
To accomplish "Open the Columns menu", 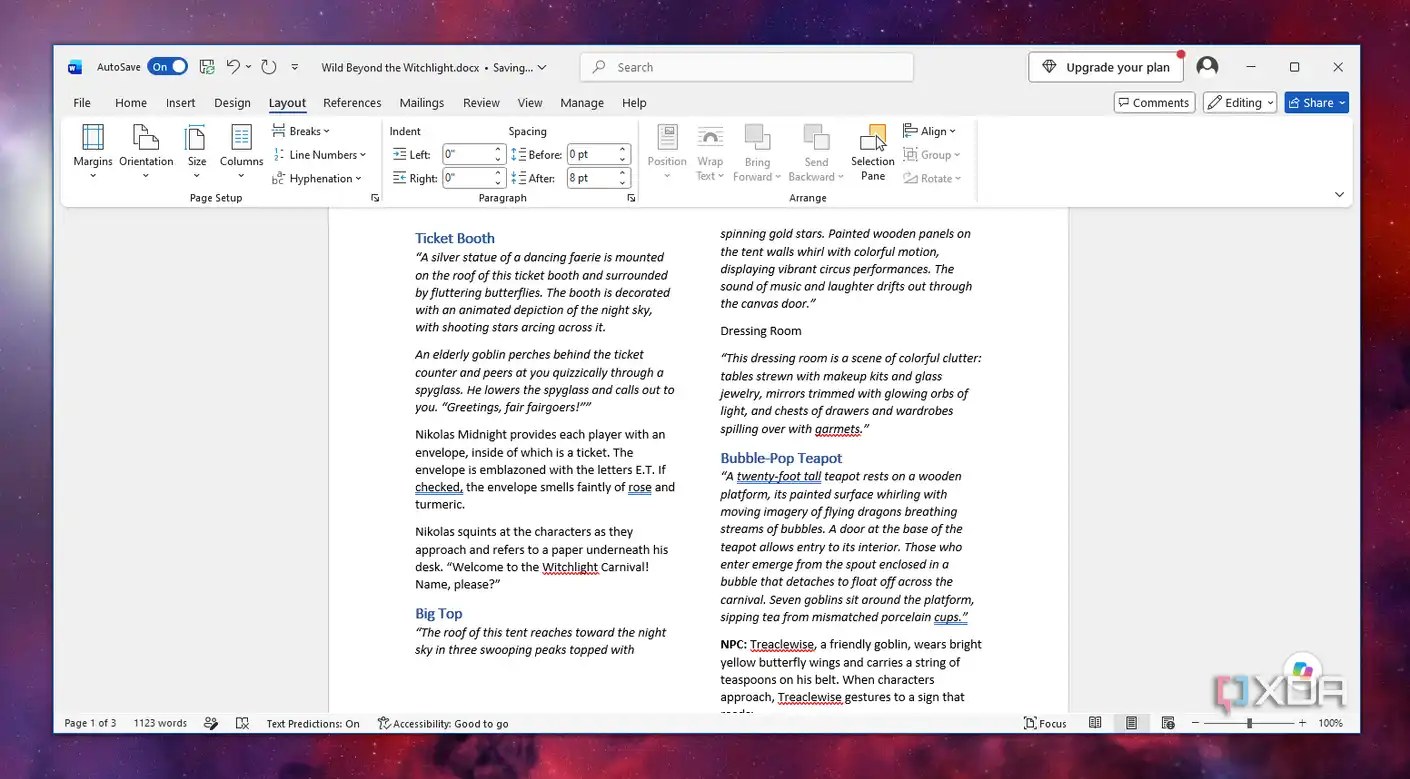I will point(241,151).
